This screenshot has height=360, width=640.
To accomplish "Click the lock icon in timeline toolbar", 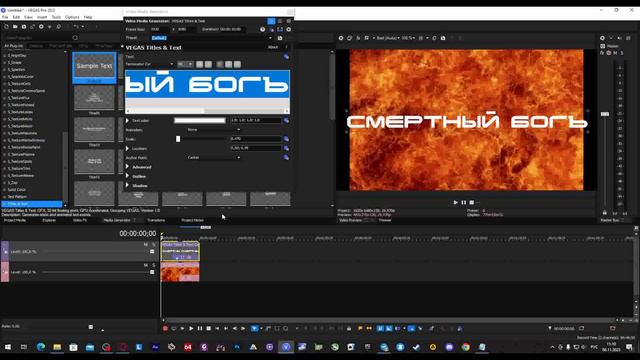I will pyautogui.click(x=349, y=328).
